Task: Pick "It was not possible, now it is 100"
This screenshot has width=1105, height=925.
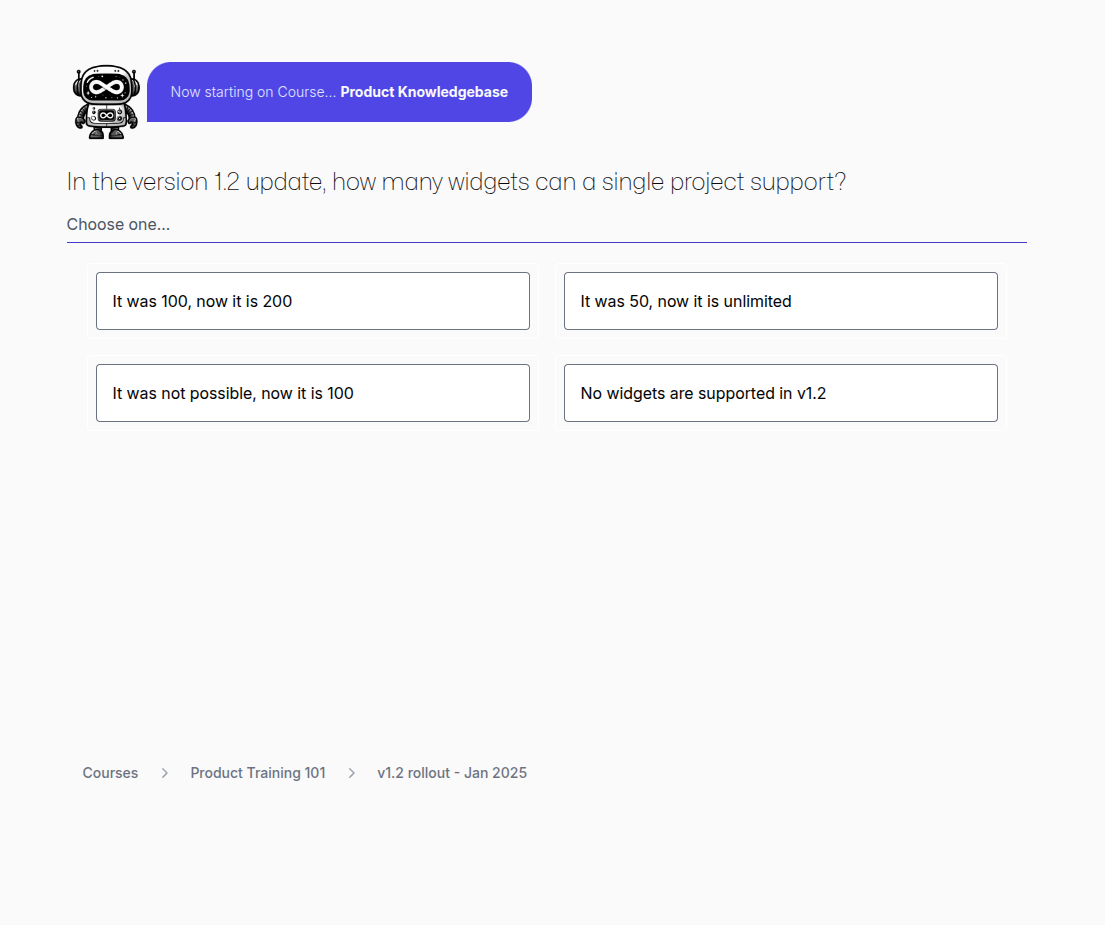Action: point(312,393)
